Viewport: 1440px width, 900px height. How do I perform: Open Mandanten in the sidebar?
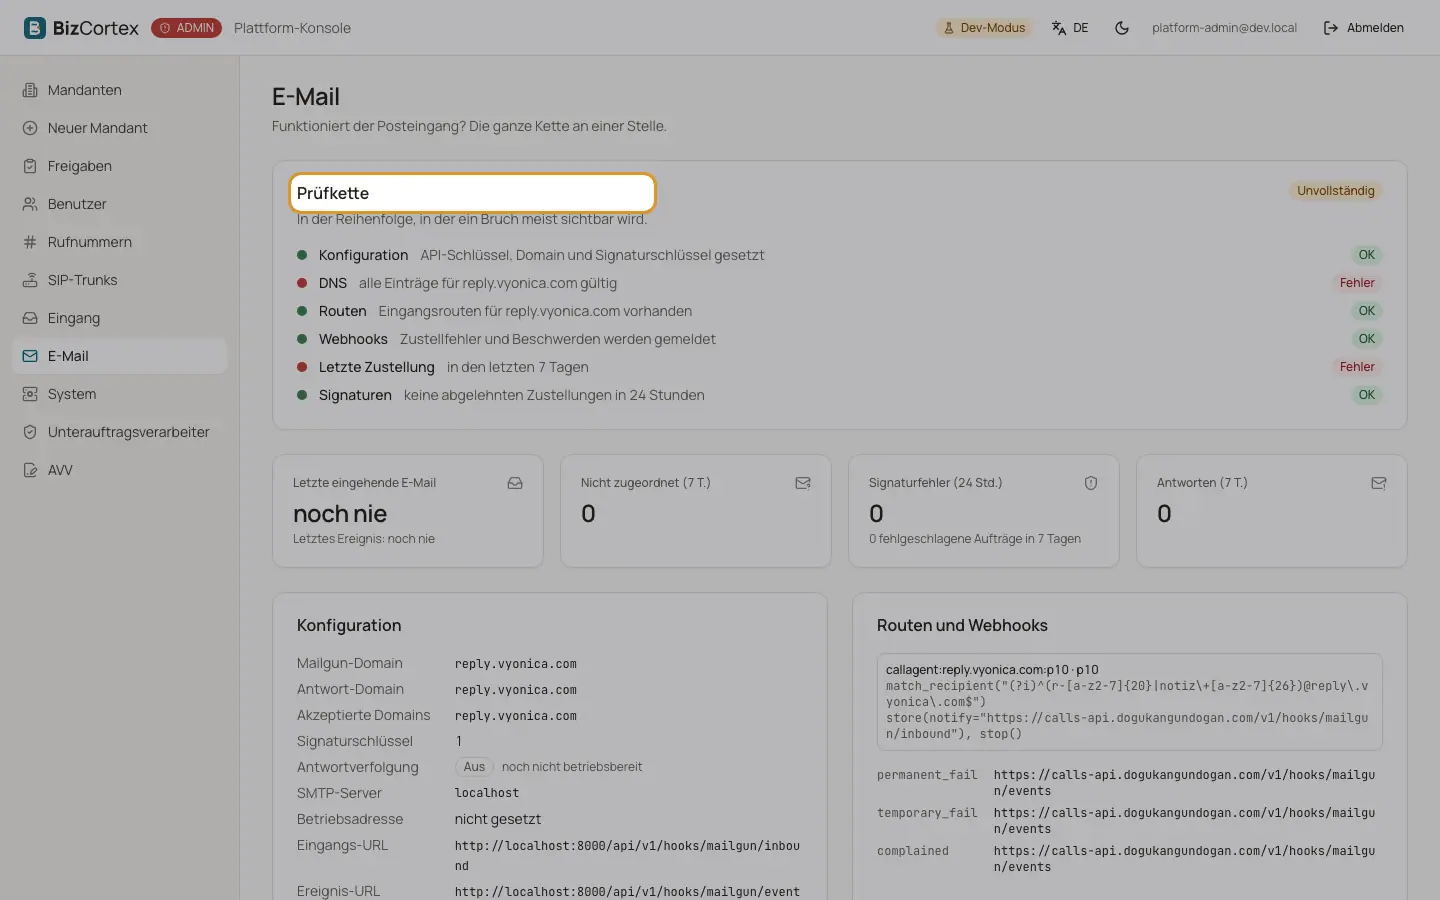coord(120,90)
